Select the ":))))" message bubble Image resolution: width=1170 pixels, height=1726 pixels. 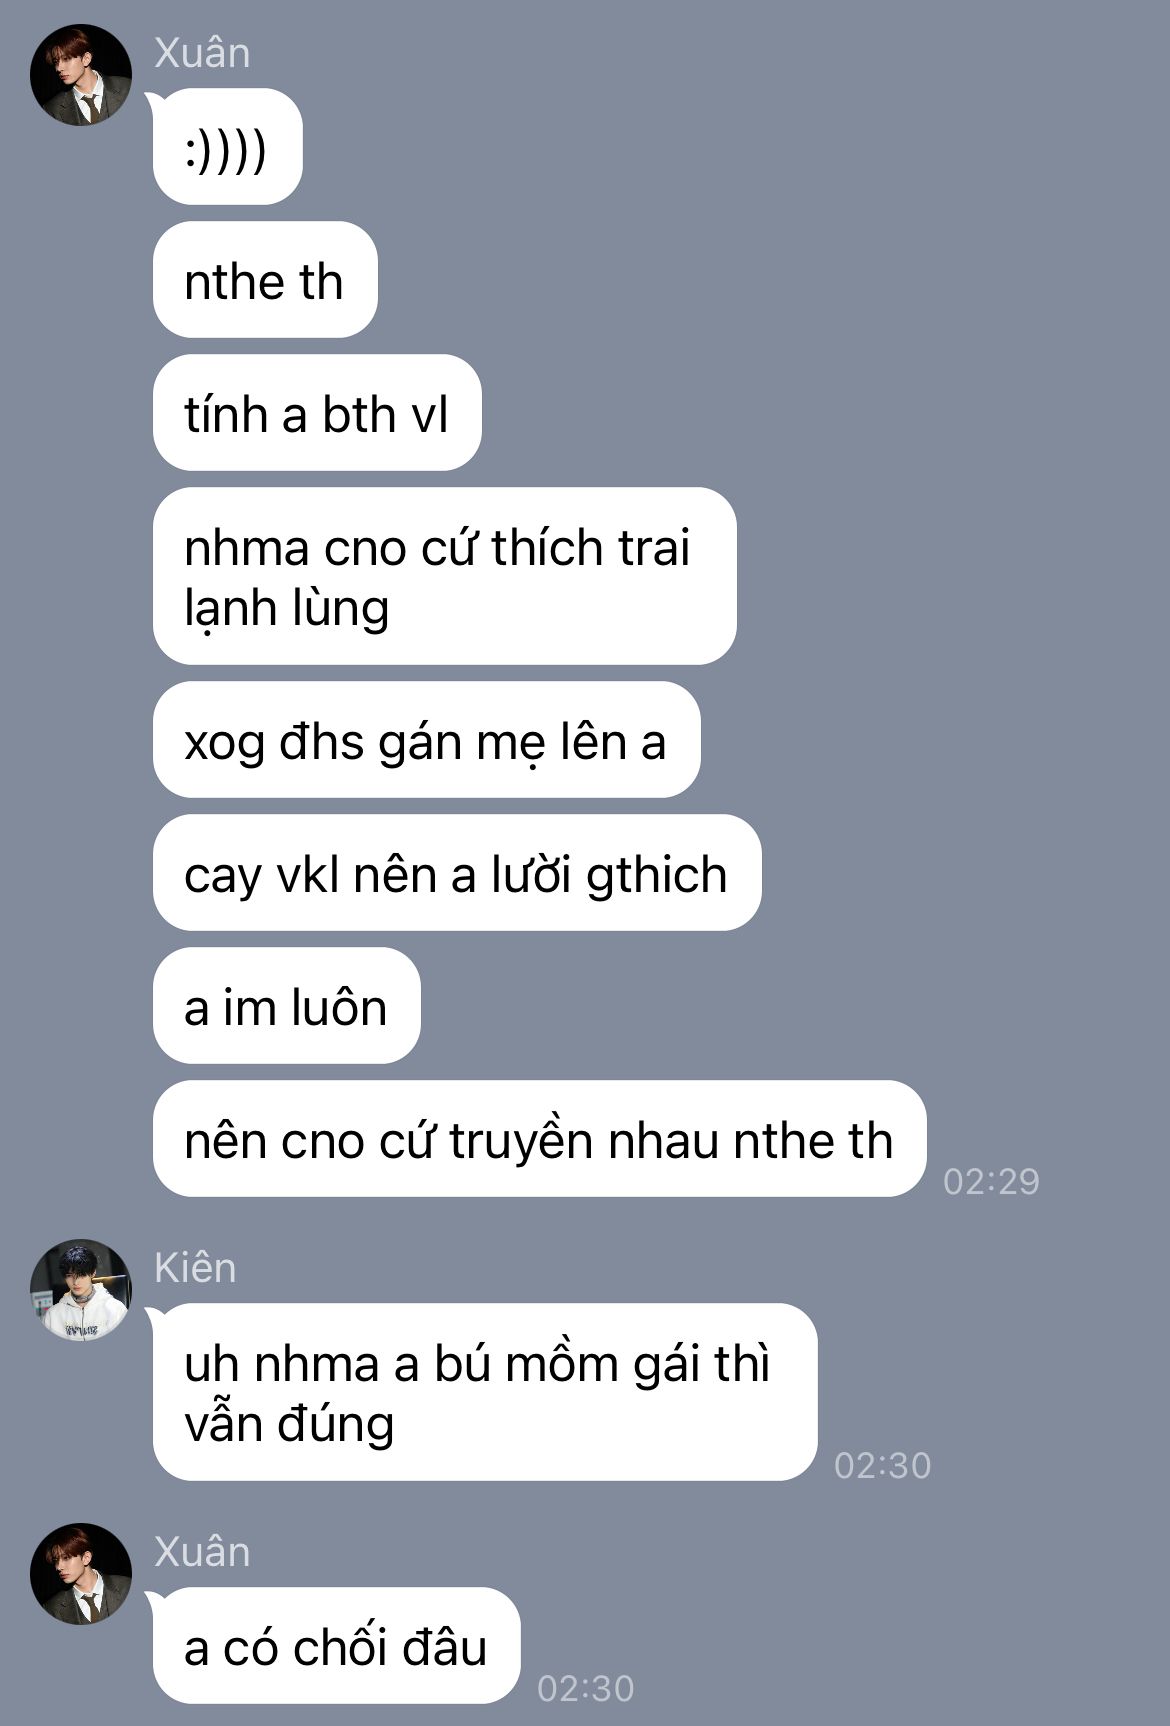227,147
